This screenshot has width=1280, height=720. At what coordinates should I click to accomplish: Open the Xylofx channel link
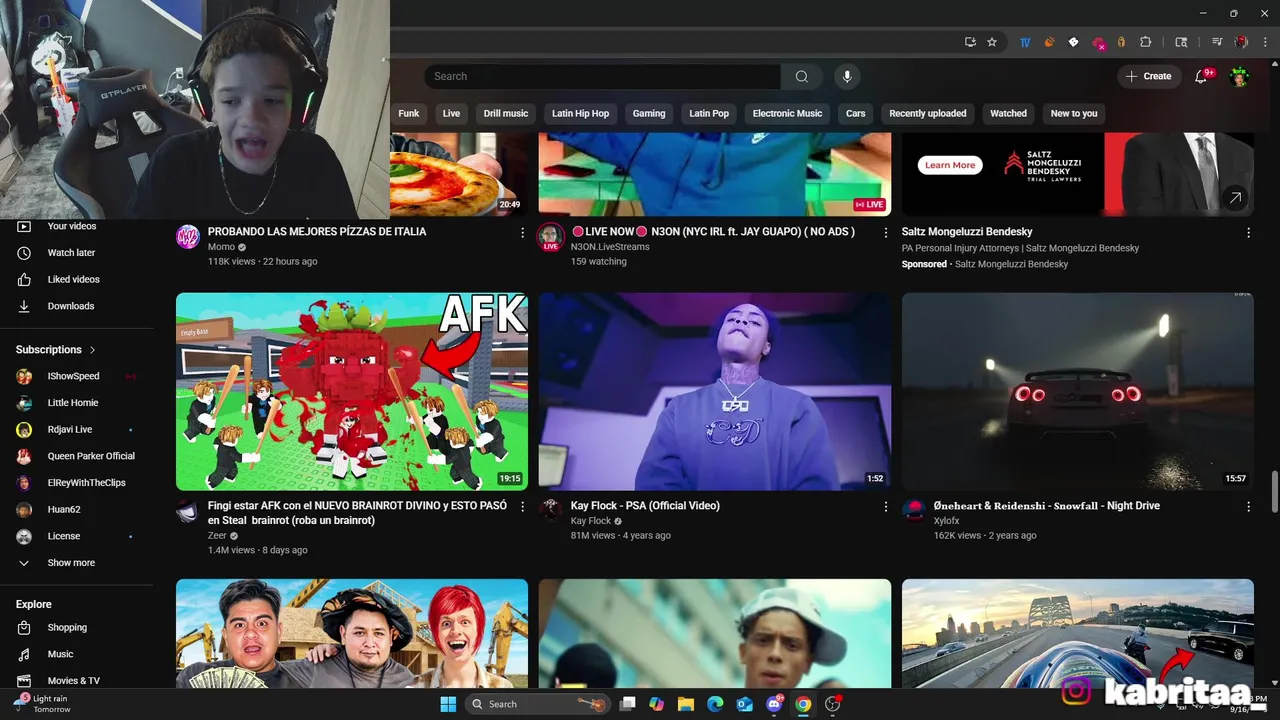pos(946,521)
